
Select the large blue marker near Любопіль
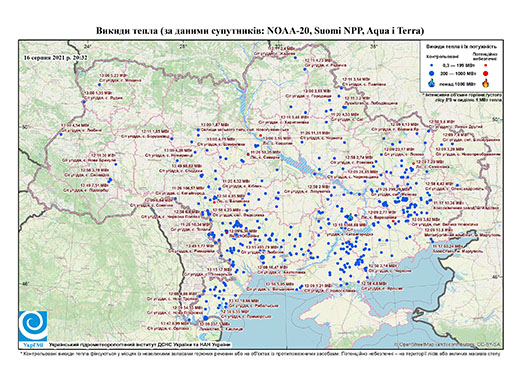click(x=262, y=257)
